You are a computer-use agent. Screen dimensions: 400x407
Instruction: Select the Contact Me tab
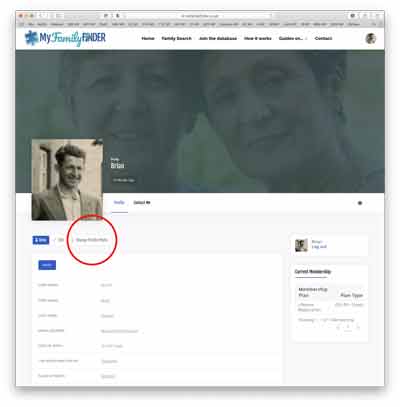142,202
